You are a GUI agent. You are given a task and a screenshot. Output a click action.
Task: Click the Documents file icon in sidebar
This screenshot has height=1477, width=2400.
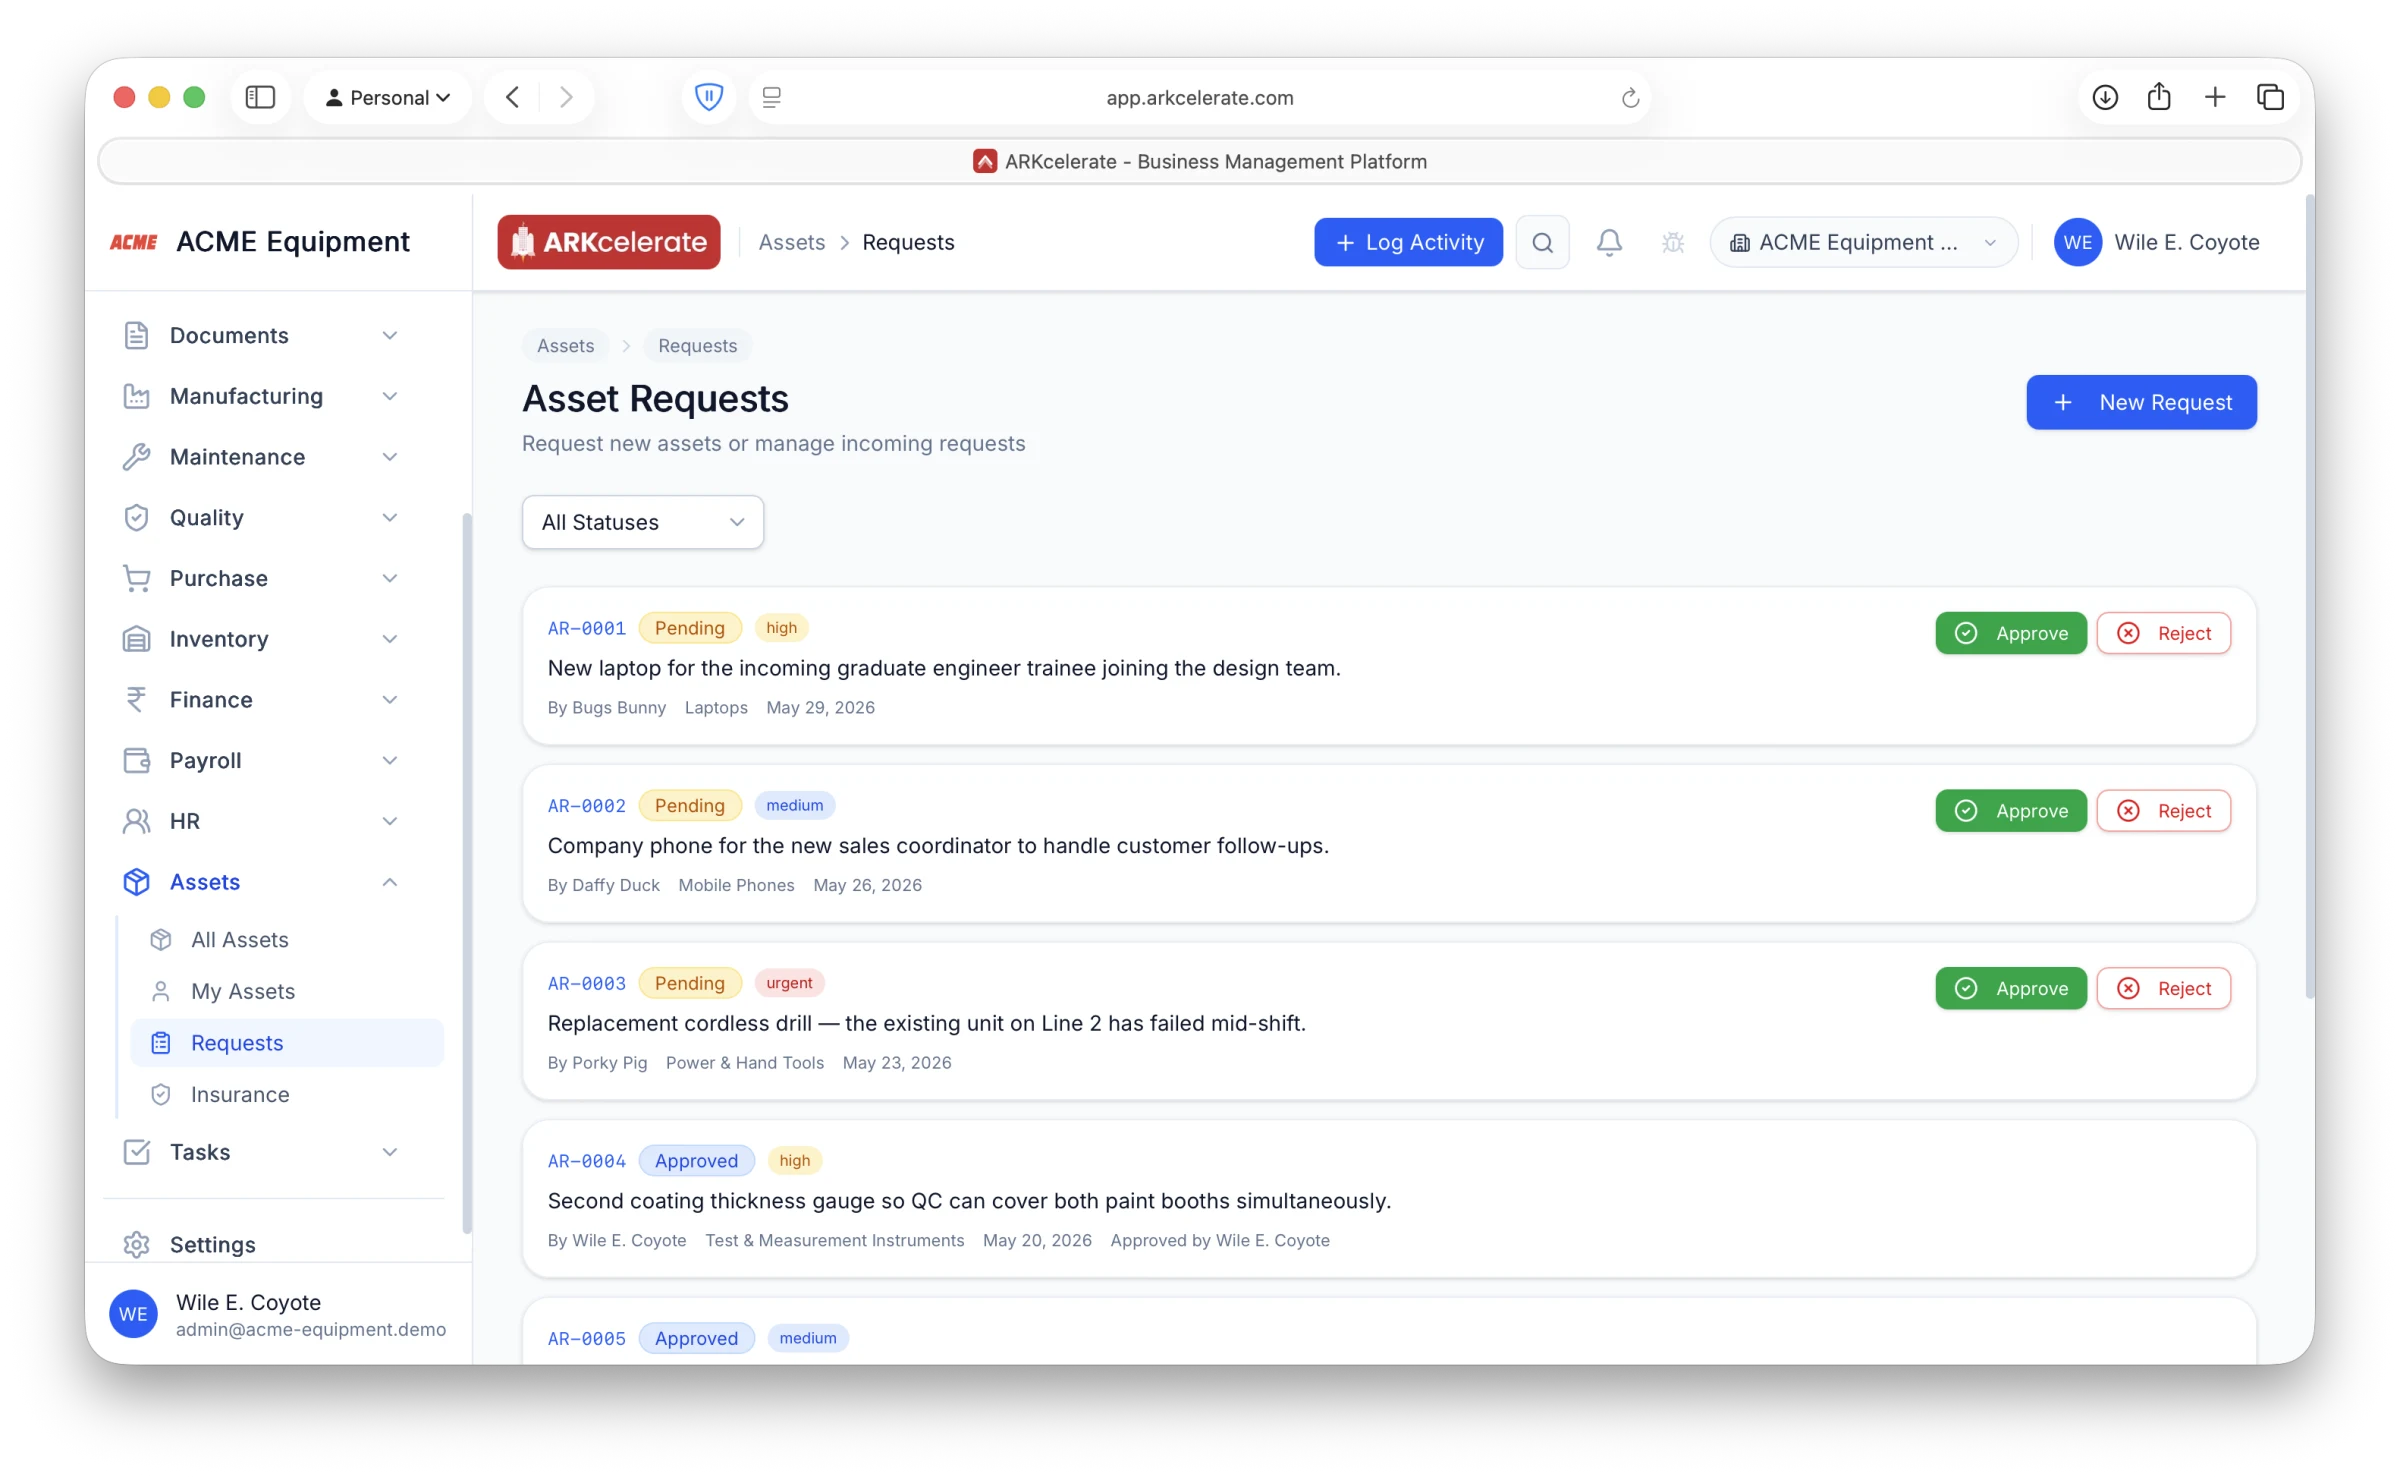coord(137,335)
